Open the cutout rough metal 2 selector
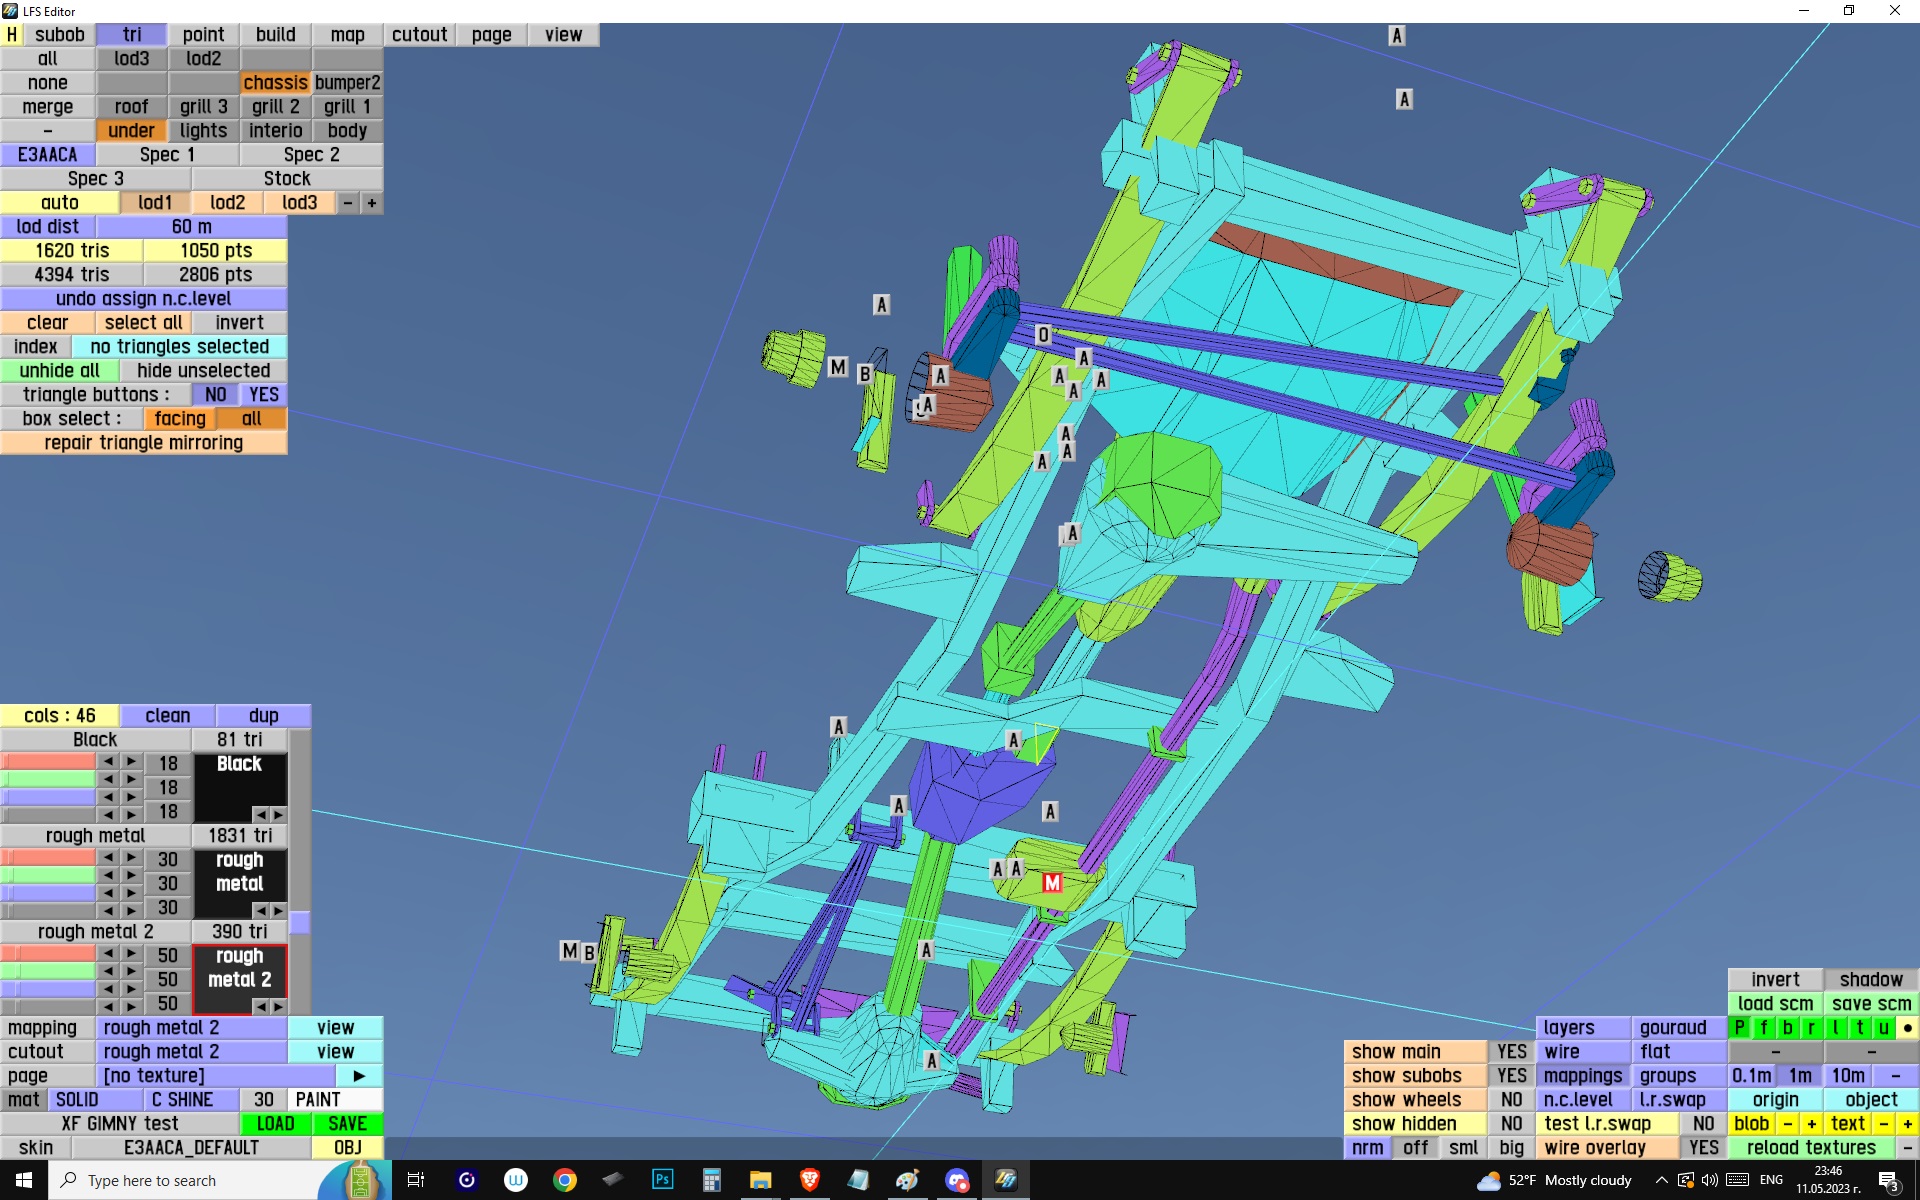 coord(192,1052)
